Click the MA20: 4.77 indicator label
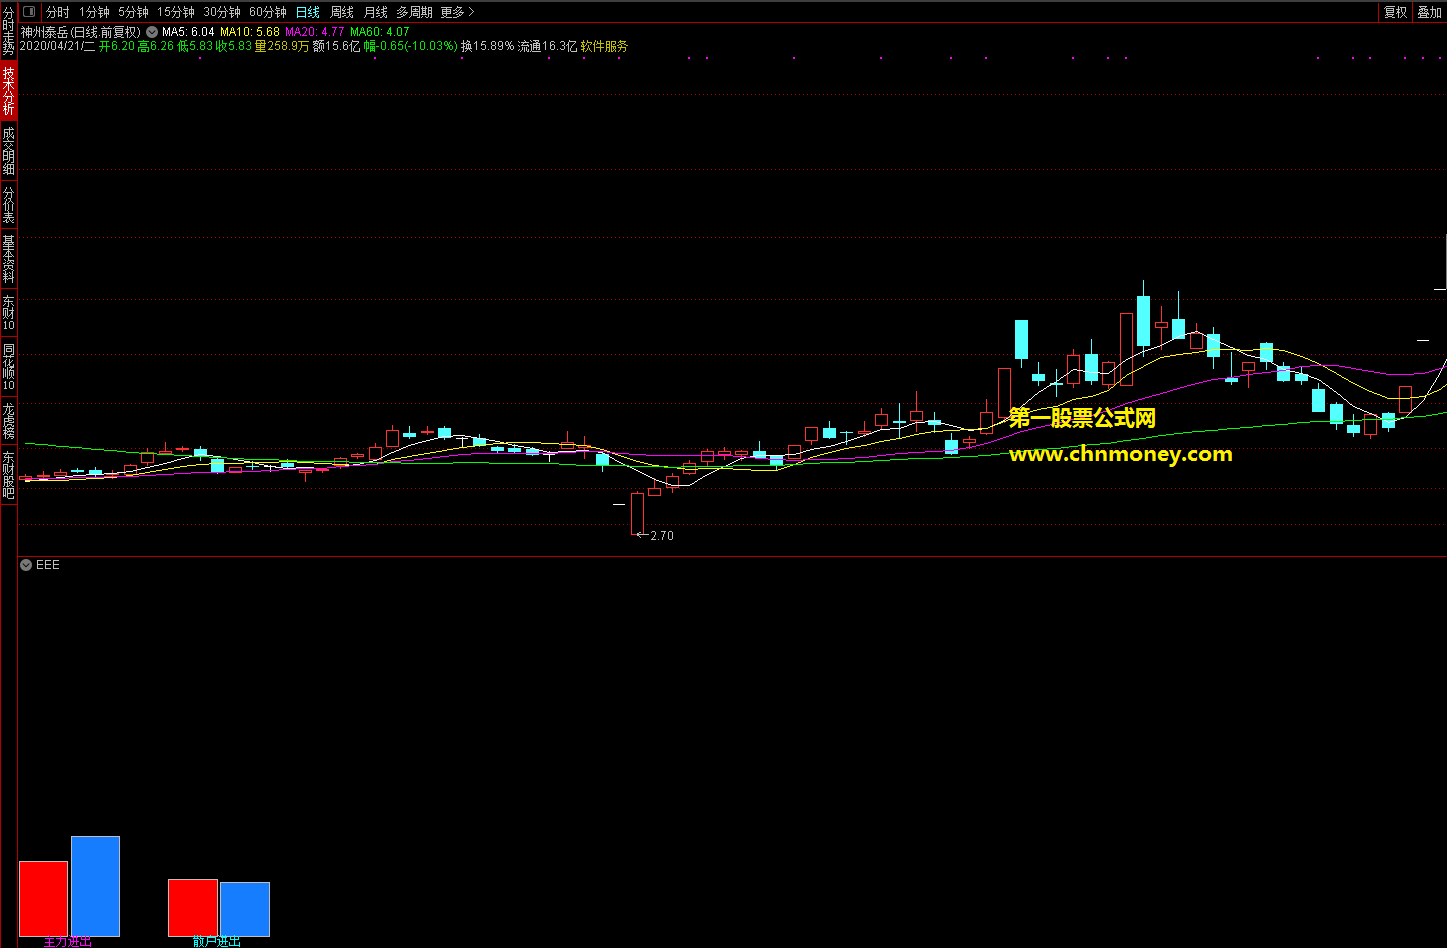The image size is (1447, 948). 315,32
